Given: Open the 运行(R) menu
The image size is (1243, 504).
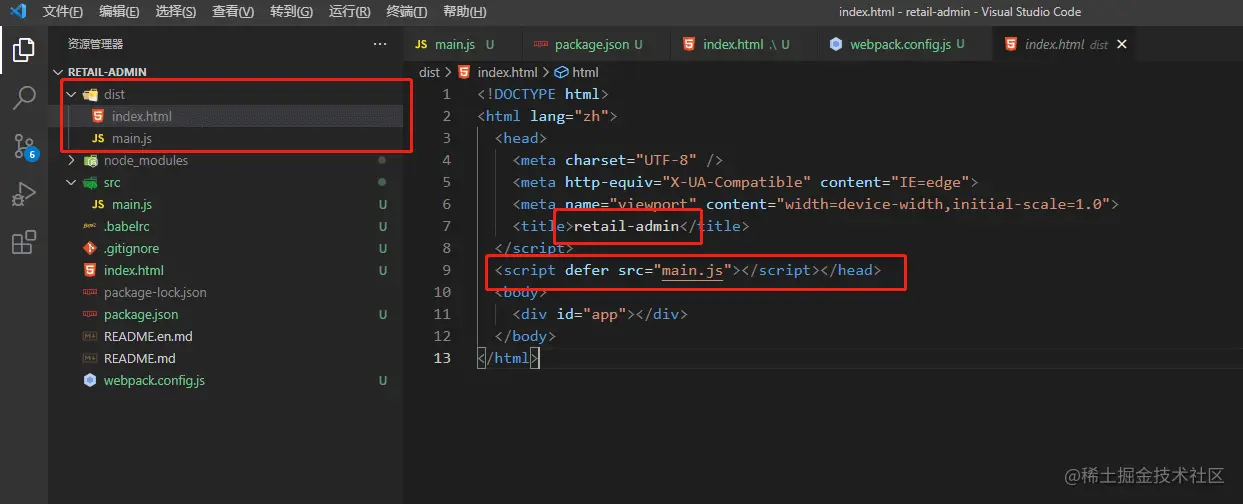Looking at the screenshot, I should click(x=349, y=12).
